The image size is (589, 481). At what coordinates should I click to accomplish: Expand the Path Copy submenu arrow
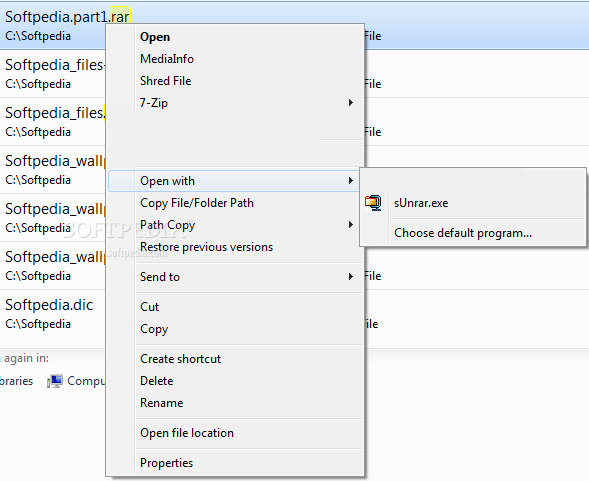click(x=350, y=225)
